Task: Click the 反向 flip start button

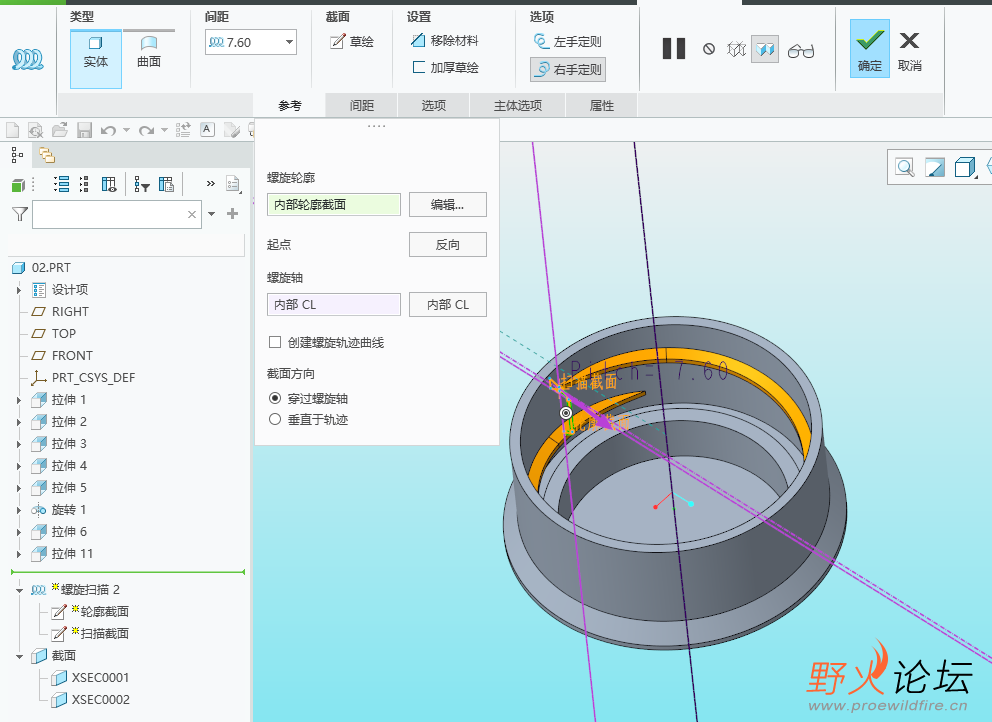Action: pyautogui.click(x=447, y=245)
